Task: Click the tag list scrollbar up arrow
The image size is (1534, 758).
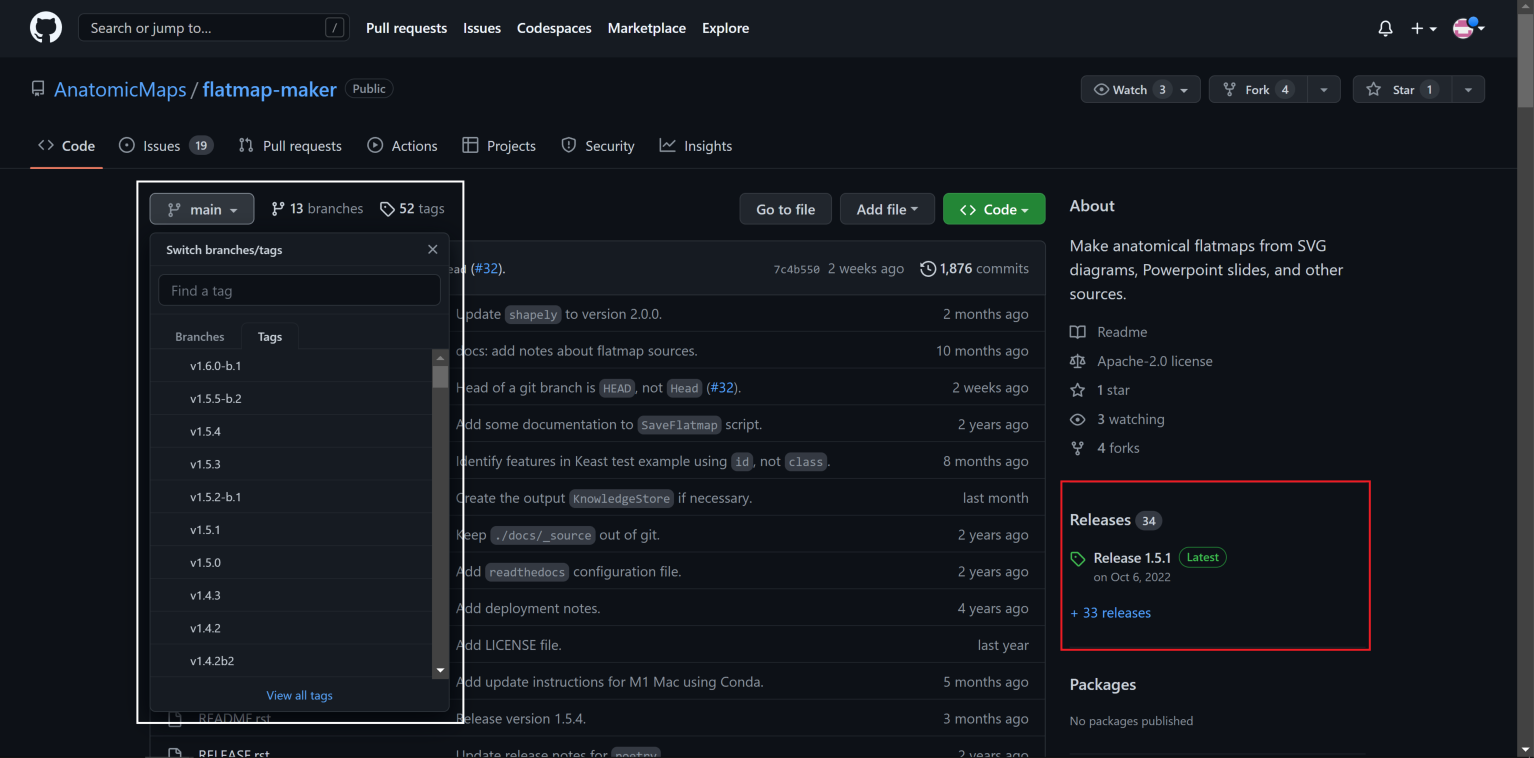Action: [x=440, y=357]
